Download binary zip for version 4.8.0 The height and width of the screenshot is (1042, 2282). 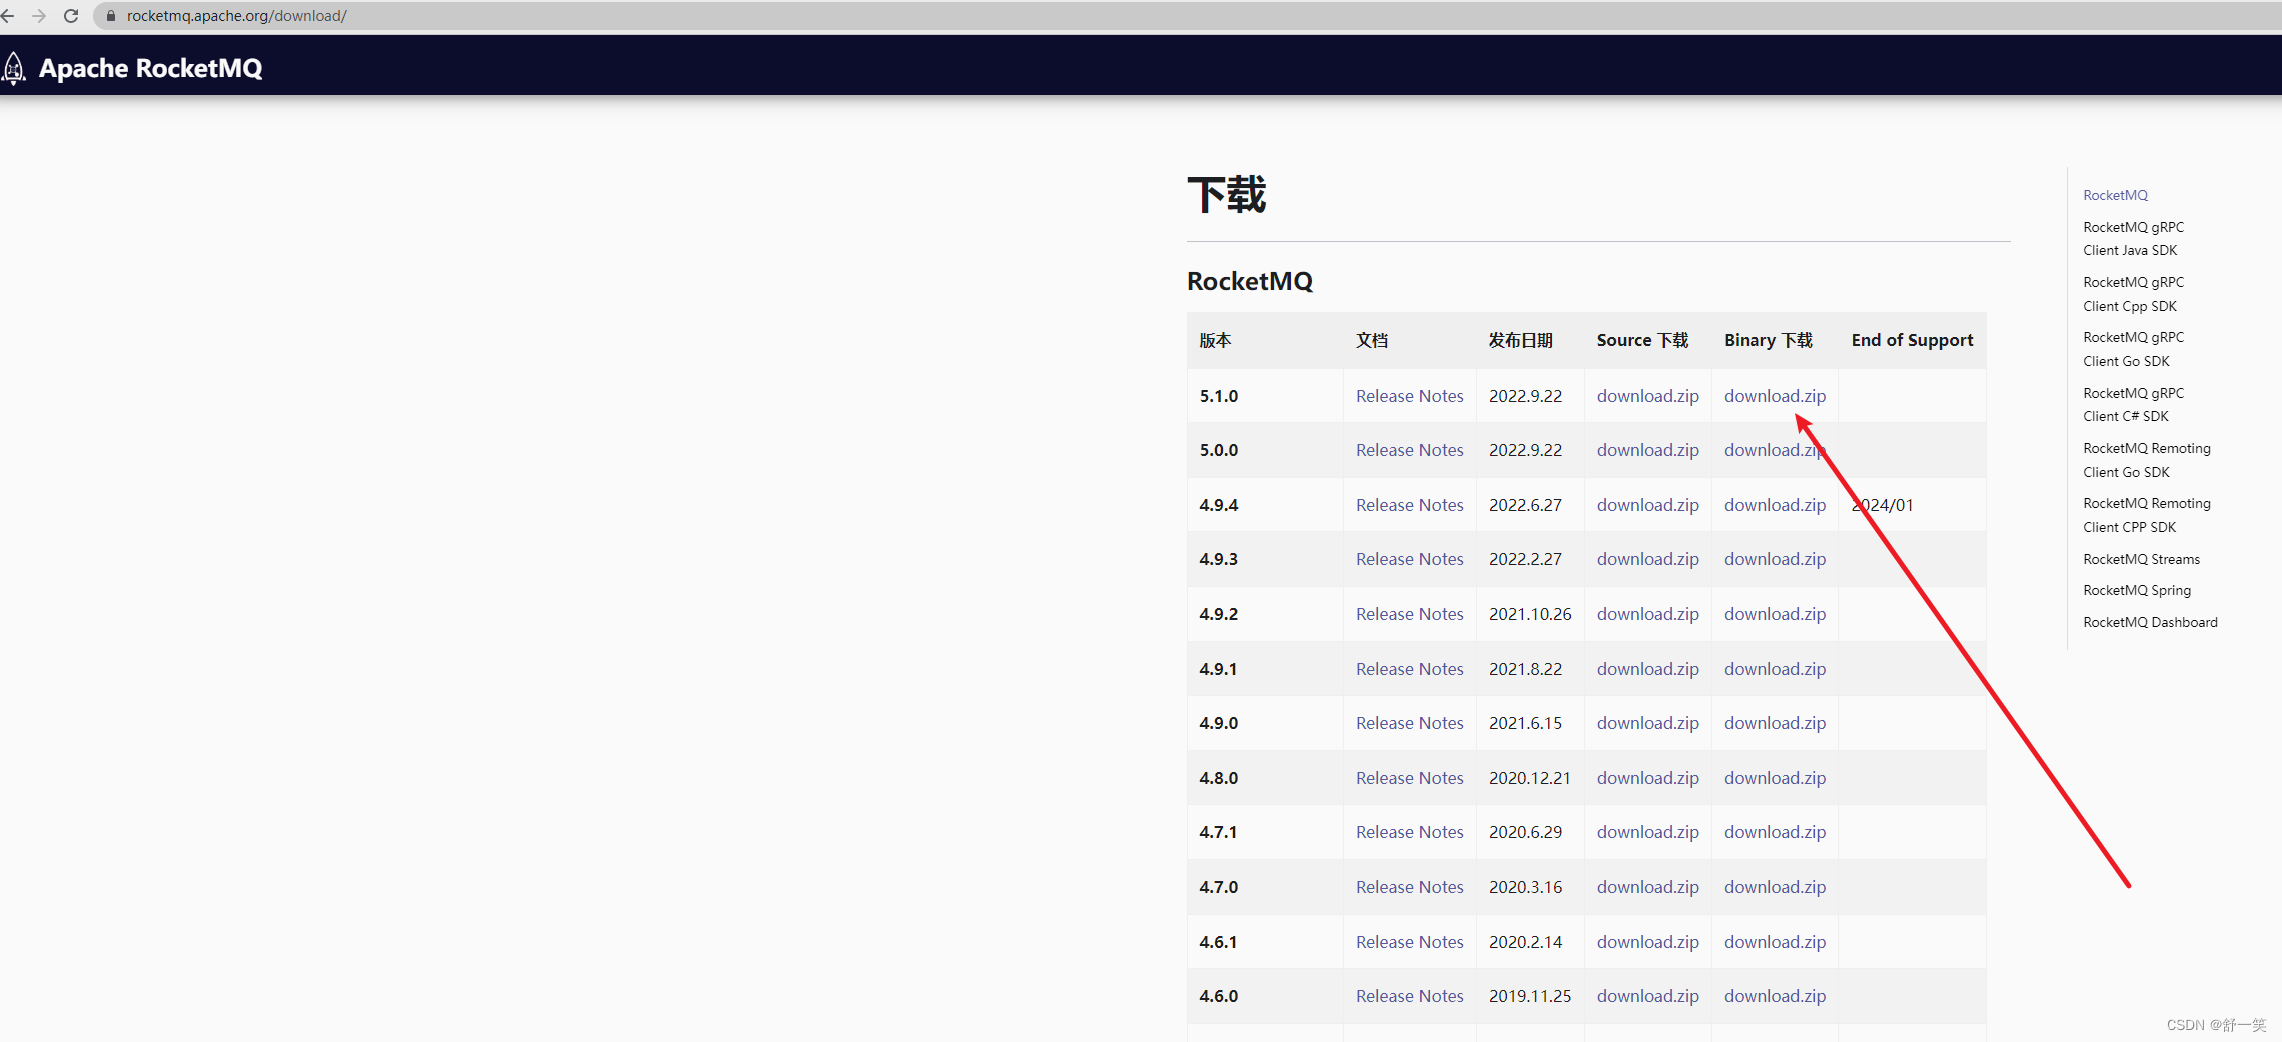point(1774,778)
